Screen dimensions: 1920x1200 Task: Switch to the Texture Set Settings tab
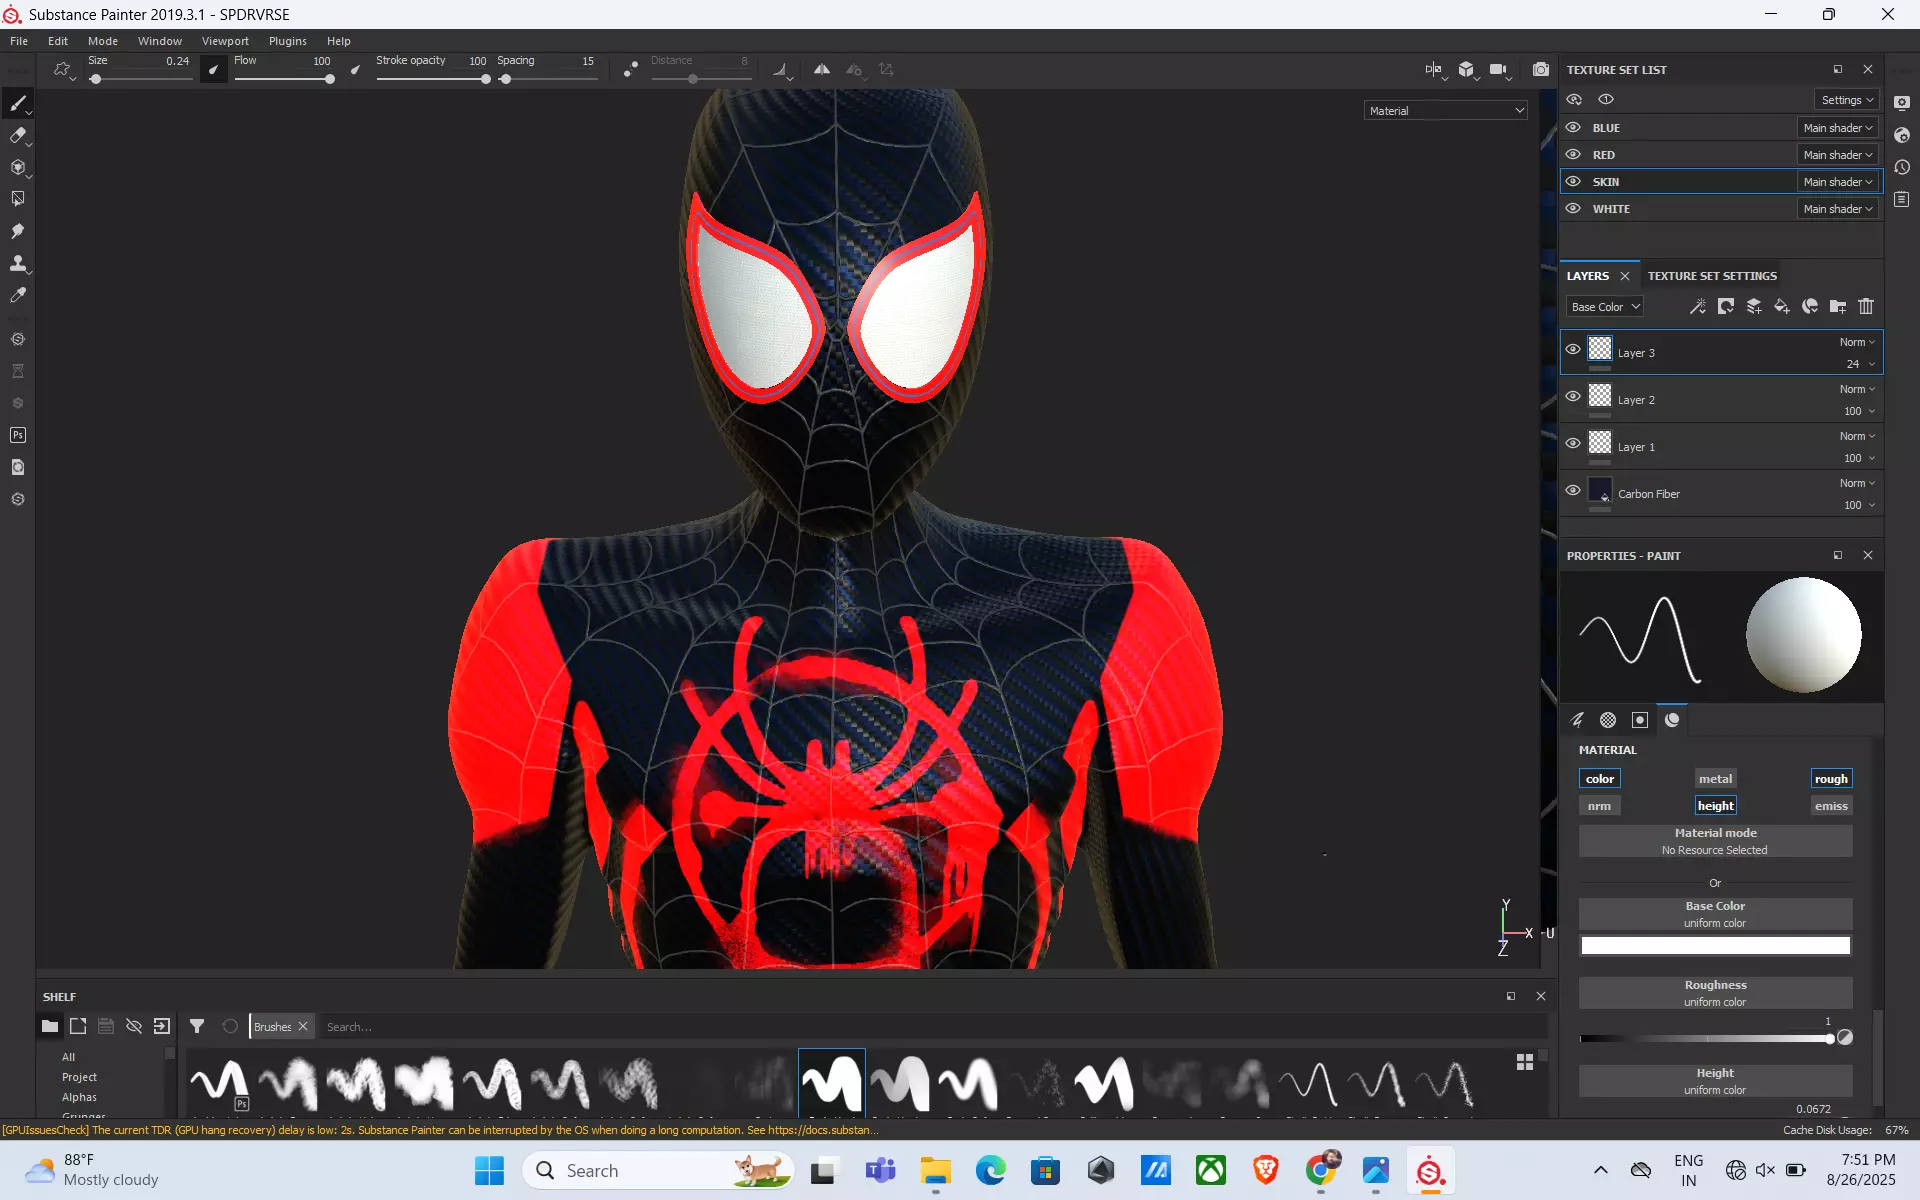click(1712, 276)
